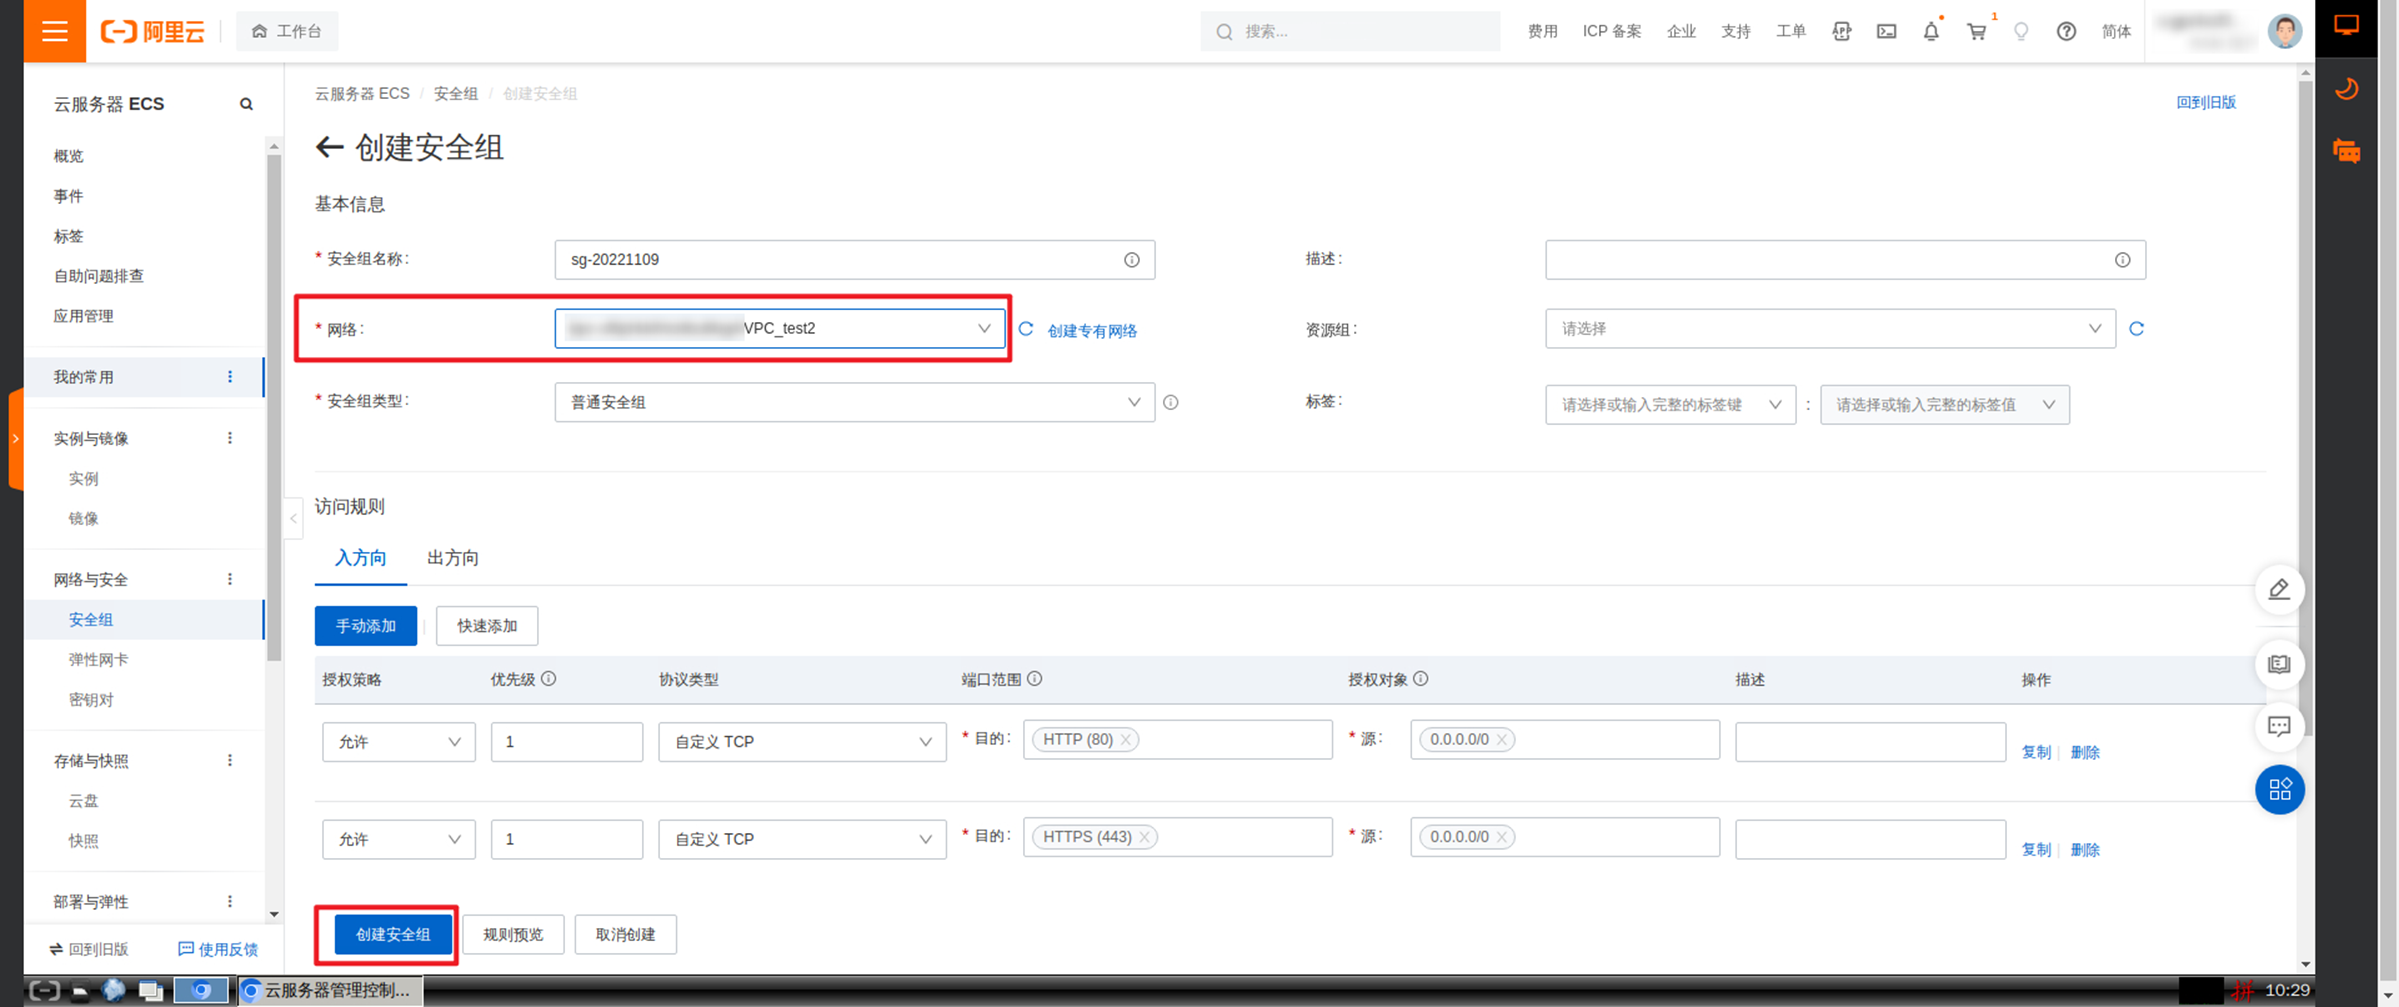
Task: Click the back arrow beside 创建安全组
Action: [329, 148]
